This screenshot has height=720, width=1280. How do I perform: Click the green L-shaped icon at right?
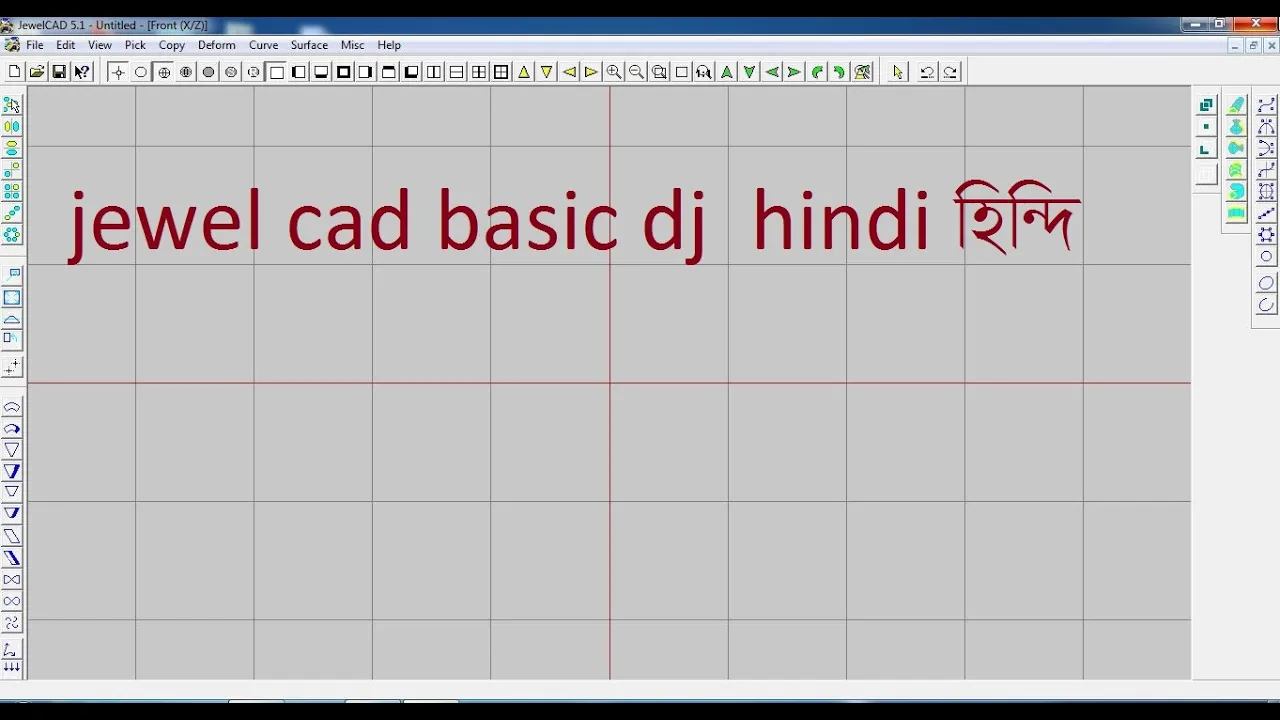coord(1206,149)
